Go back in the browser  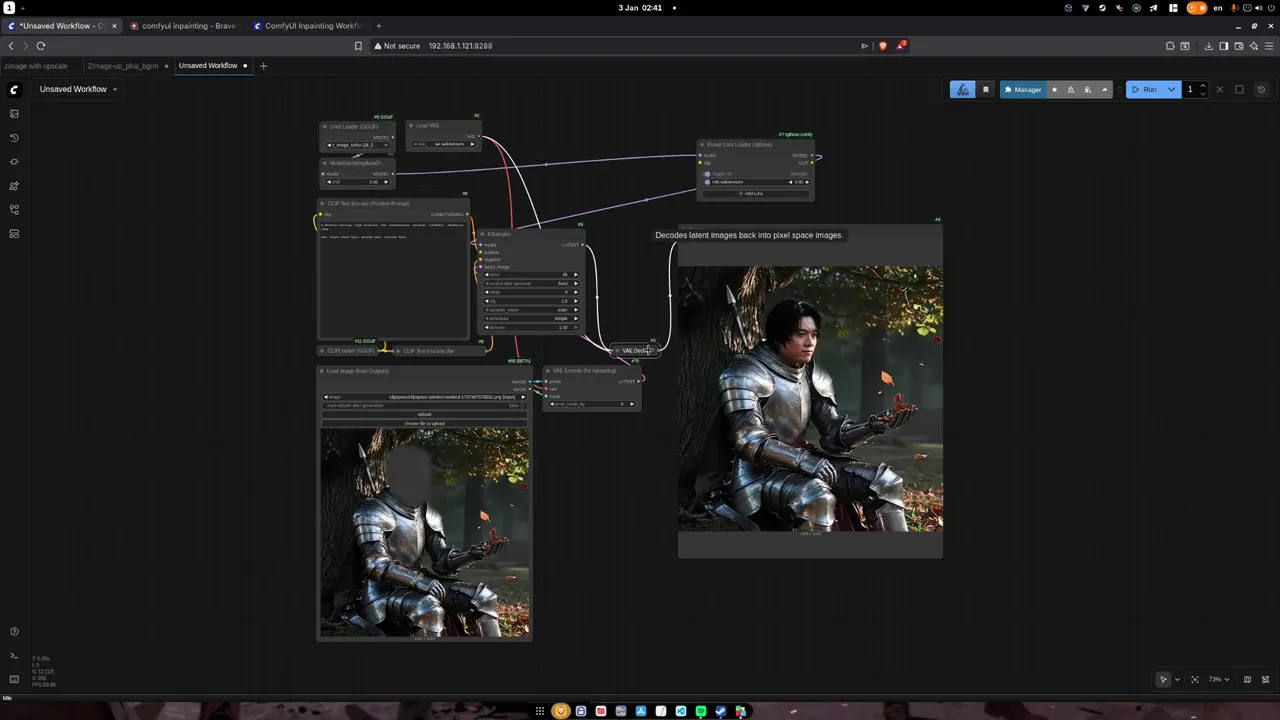(x=11, y=46)
